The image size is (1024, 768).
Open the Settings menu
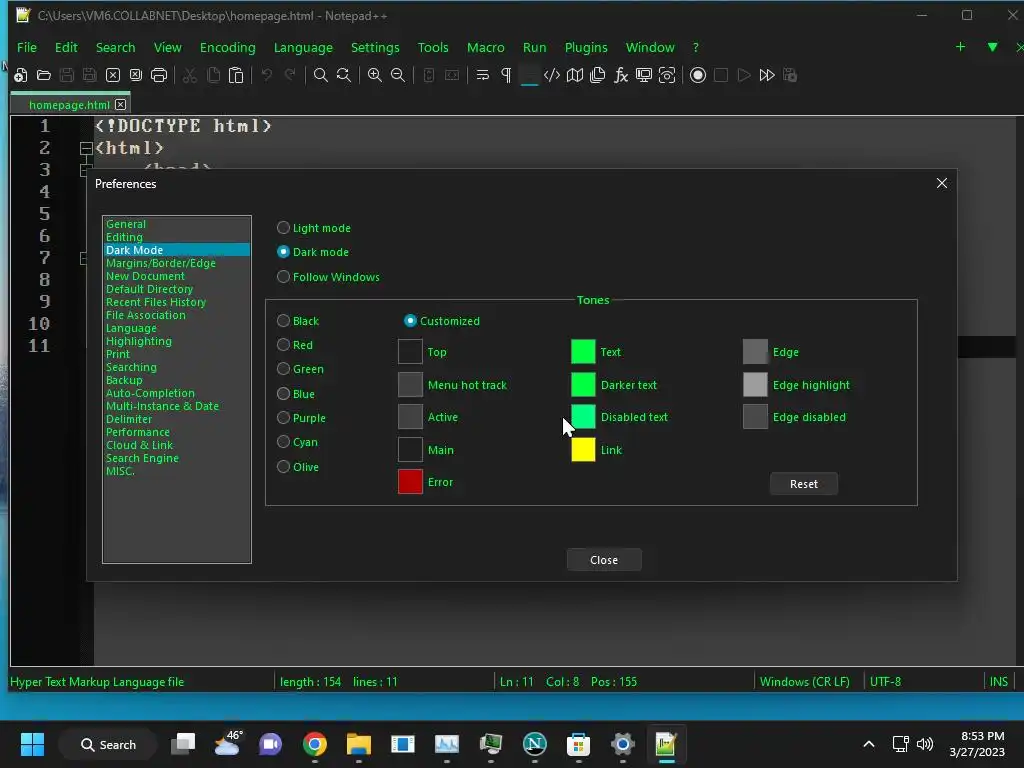(375, 47)
